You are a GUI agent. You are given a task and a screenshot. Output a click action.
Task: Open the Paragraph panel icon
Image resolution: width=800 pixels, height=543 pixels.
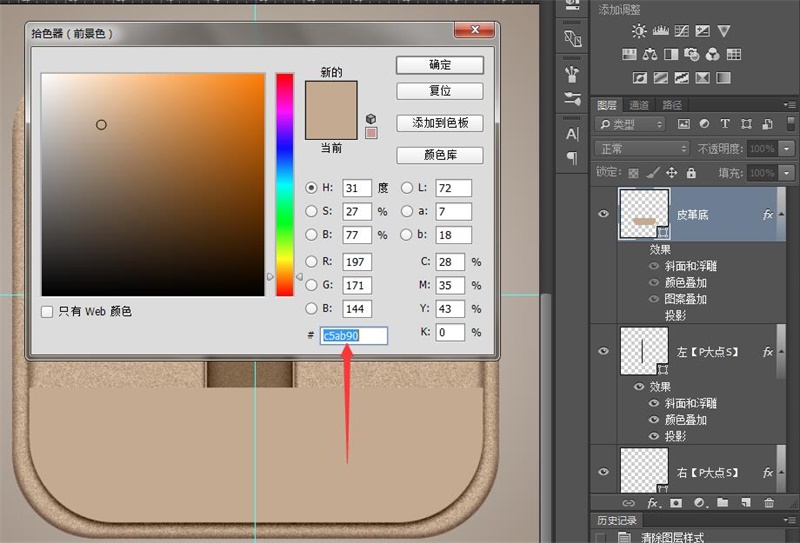tap(572, 158)
